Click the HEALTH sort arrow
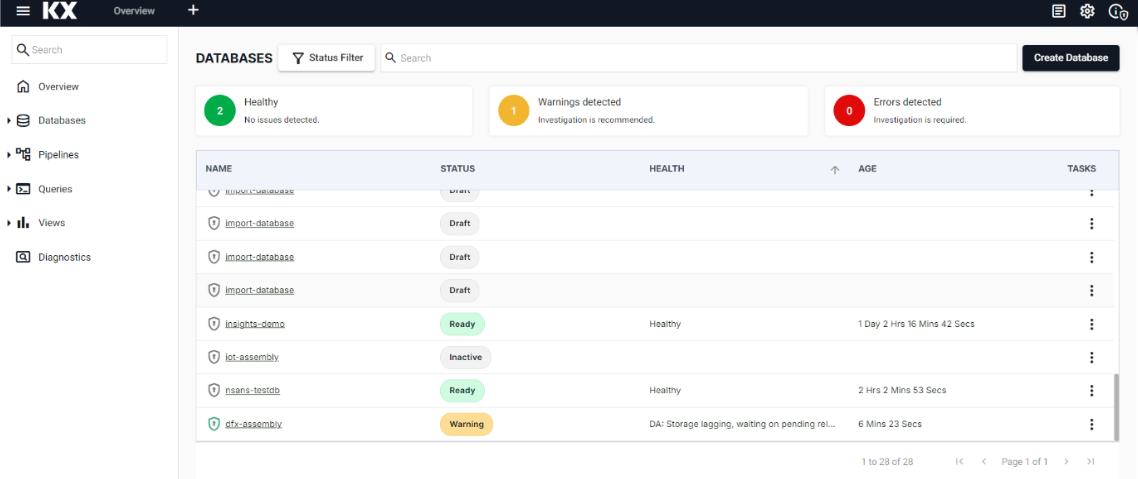Image resolution: width=1138 pixels, height=479 pixels. click(835, 170)
